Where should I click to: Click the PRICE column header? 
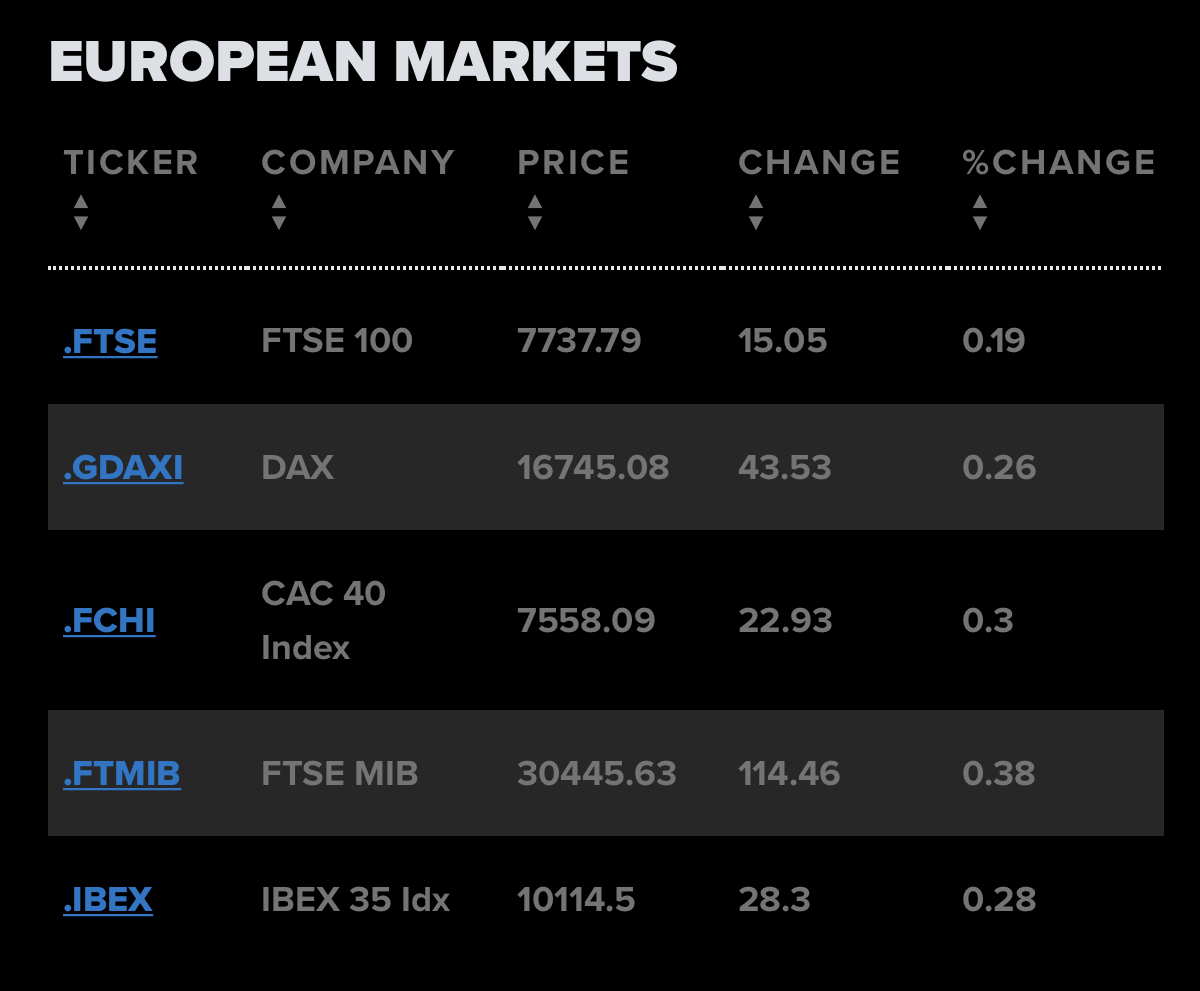pos(573,162)
